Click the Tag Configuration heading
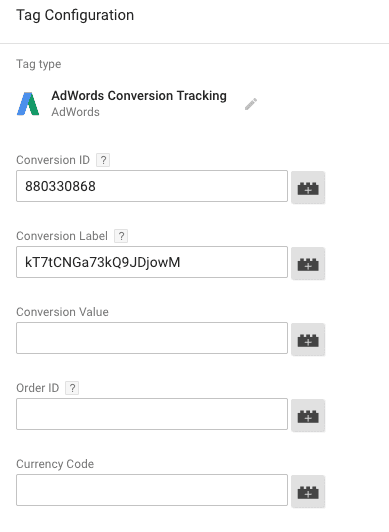 pyautogui.click(x=75, y=15)
